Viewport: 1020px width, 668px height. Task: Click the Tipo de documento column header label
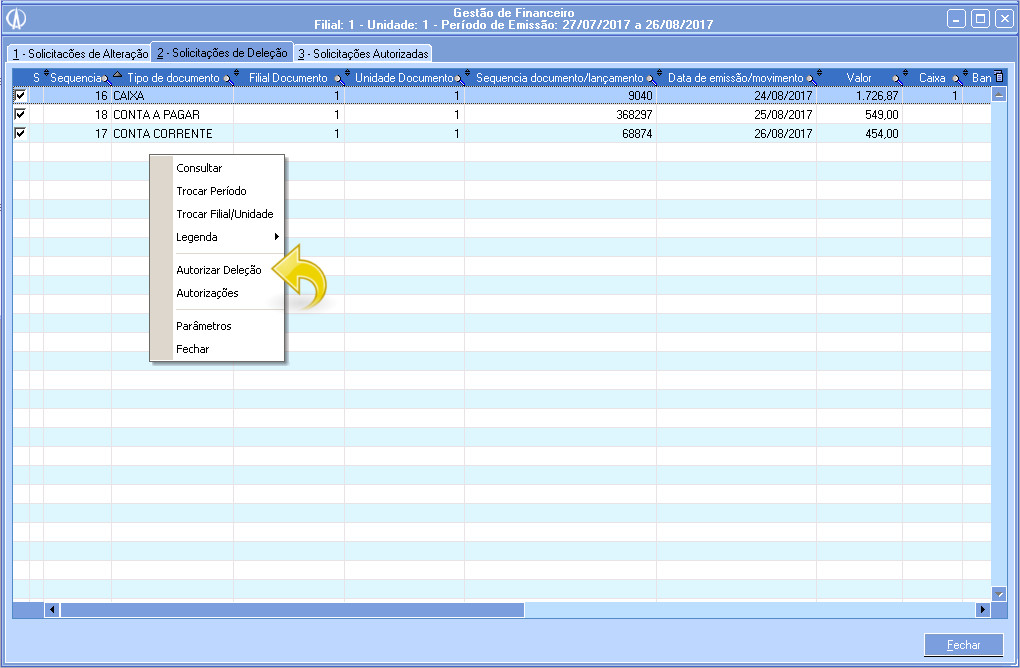[x=174, y=78]
